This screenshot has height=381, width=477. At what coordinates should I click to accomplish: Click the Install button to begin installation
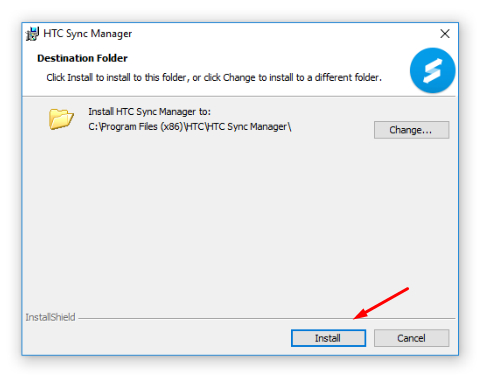pyautogui.click(x=328, y=338)
